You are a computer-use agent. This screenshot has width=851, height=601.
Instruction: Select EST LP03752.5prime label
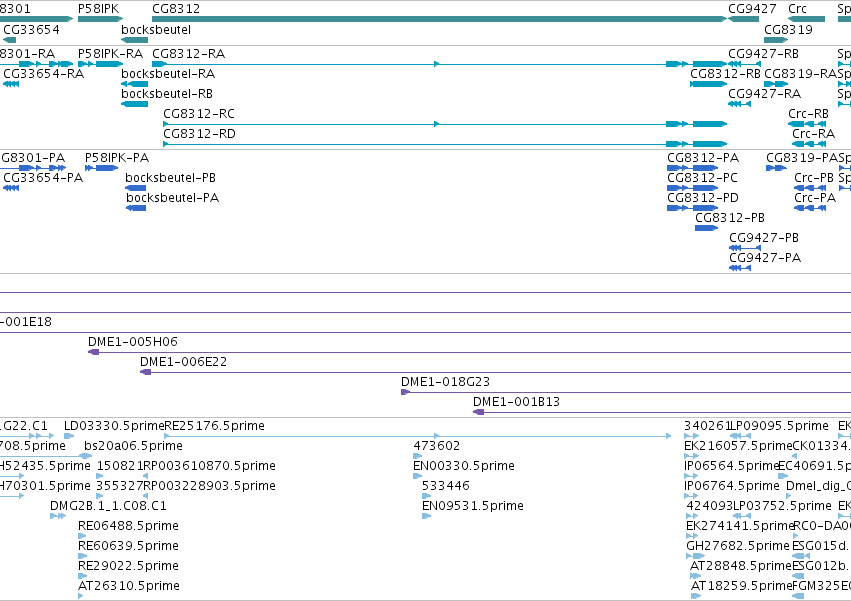pyautogui.click(x=782, y=507)
